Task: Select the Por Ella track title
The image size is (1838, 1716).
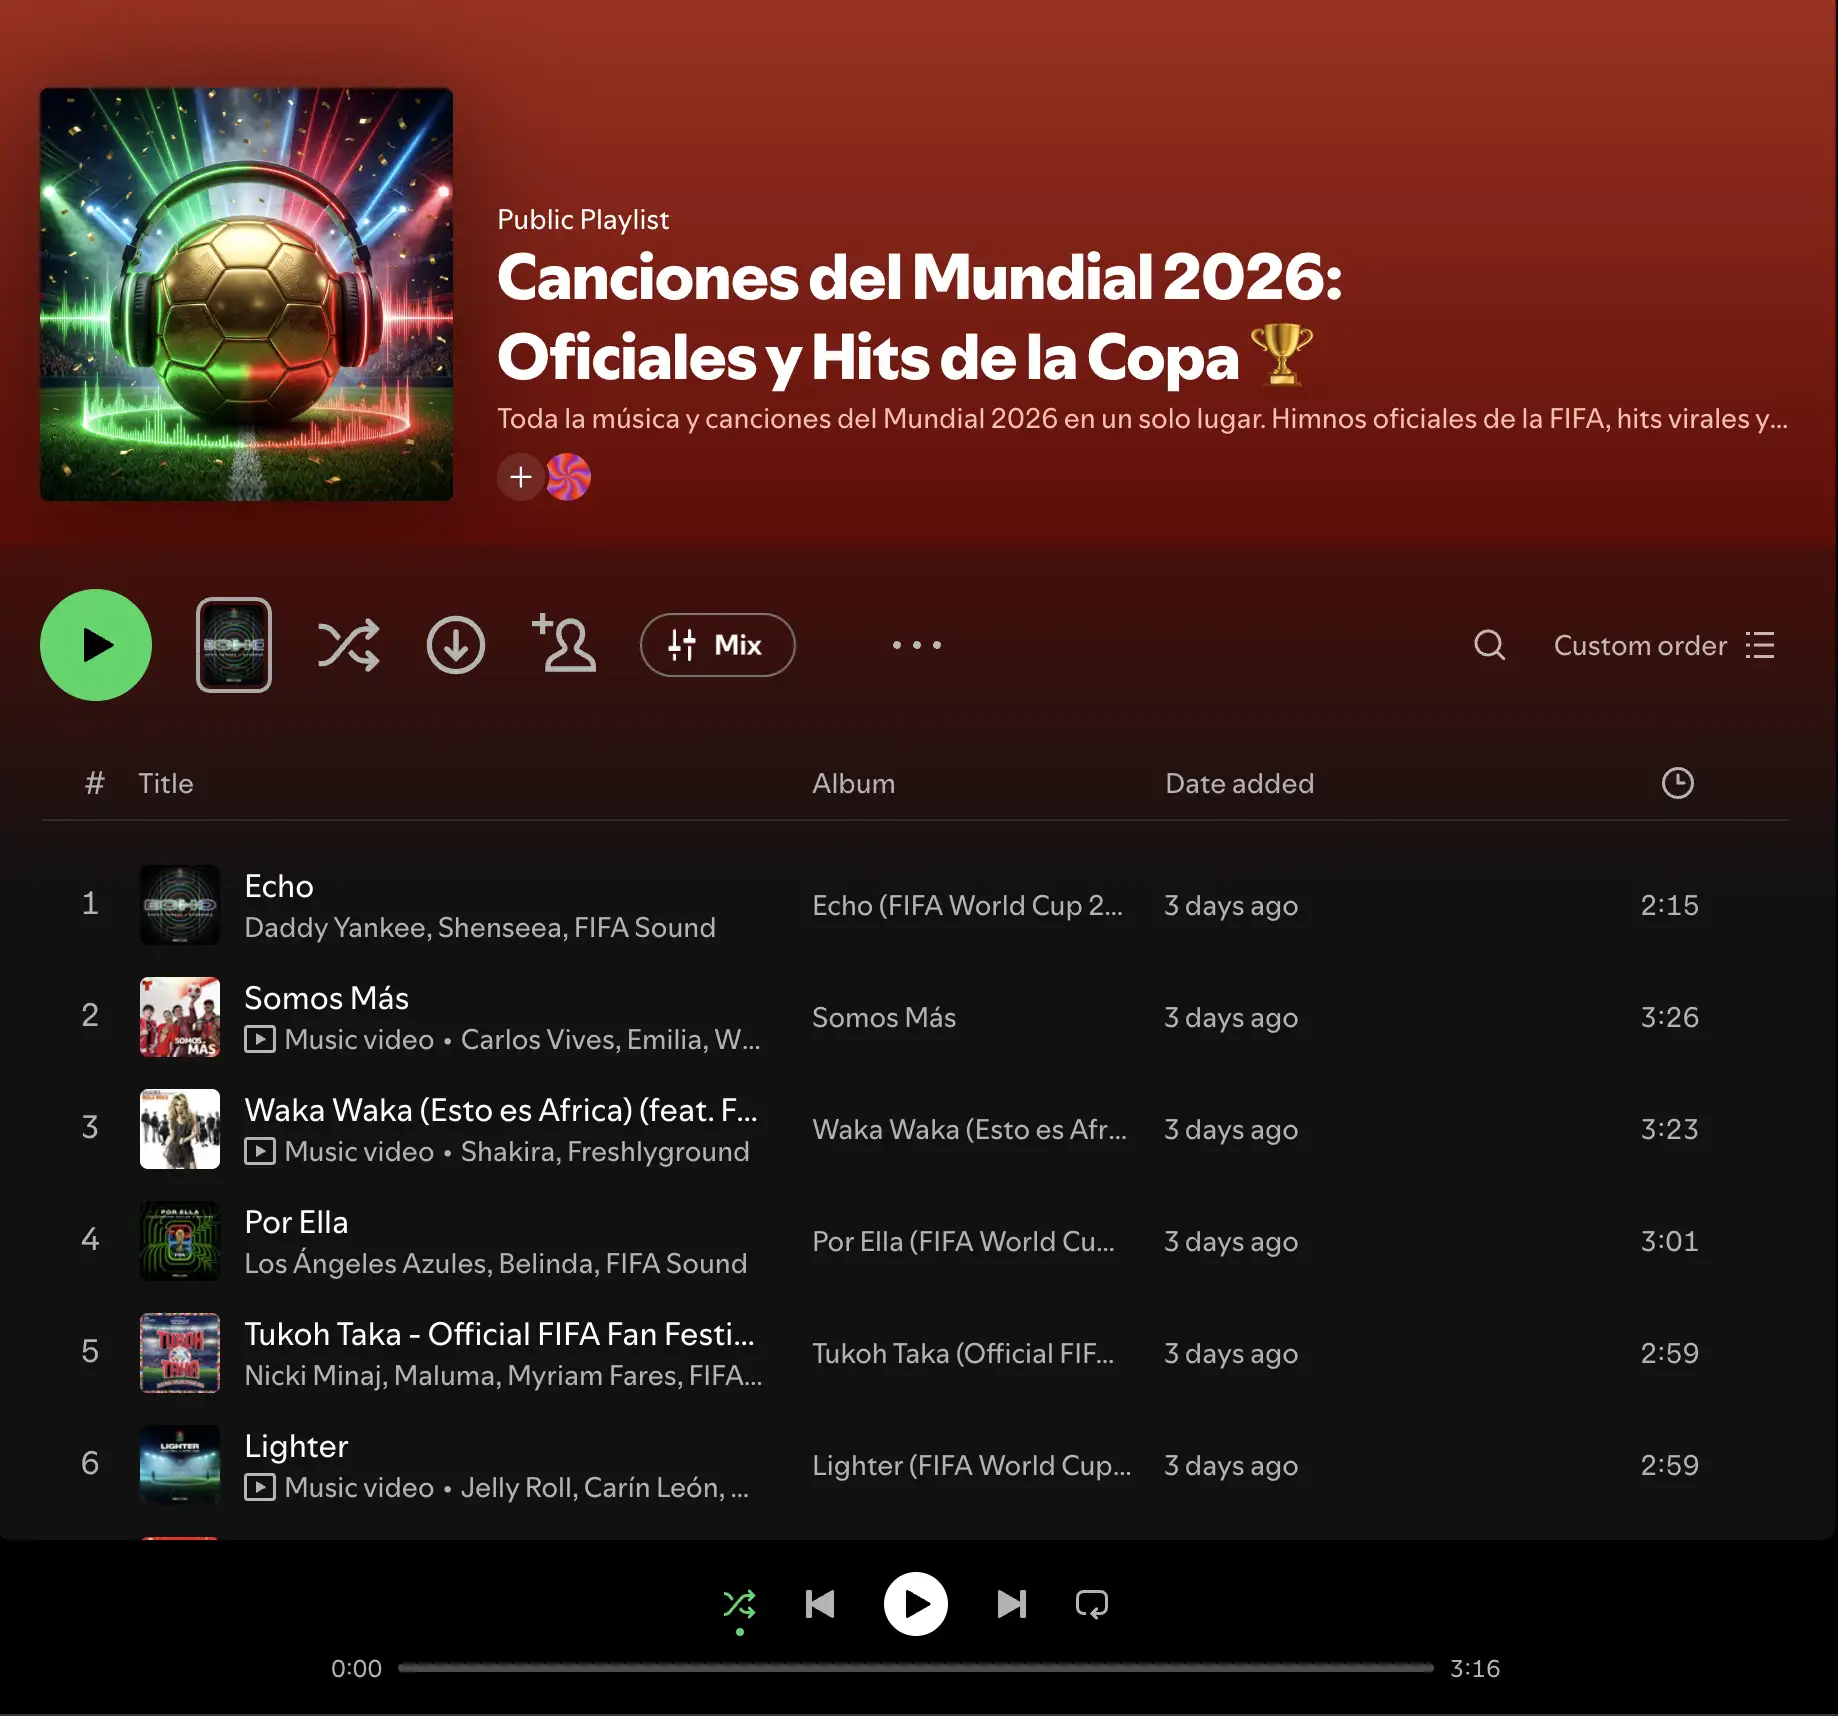Action: 296,1222
